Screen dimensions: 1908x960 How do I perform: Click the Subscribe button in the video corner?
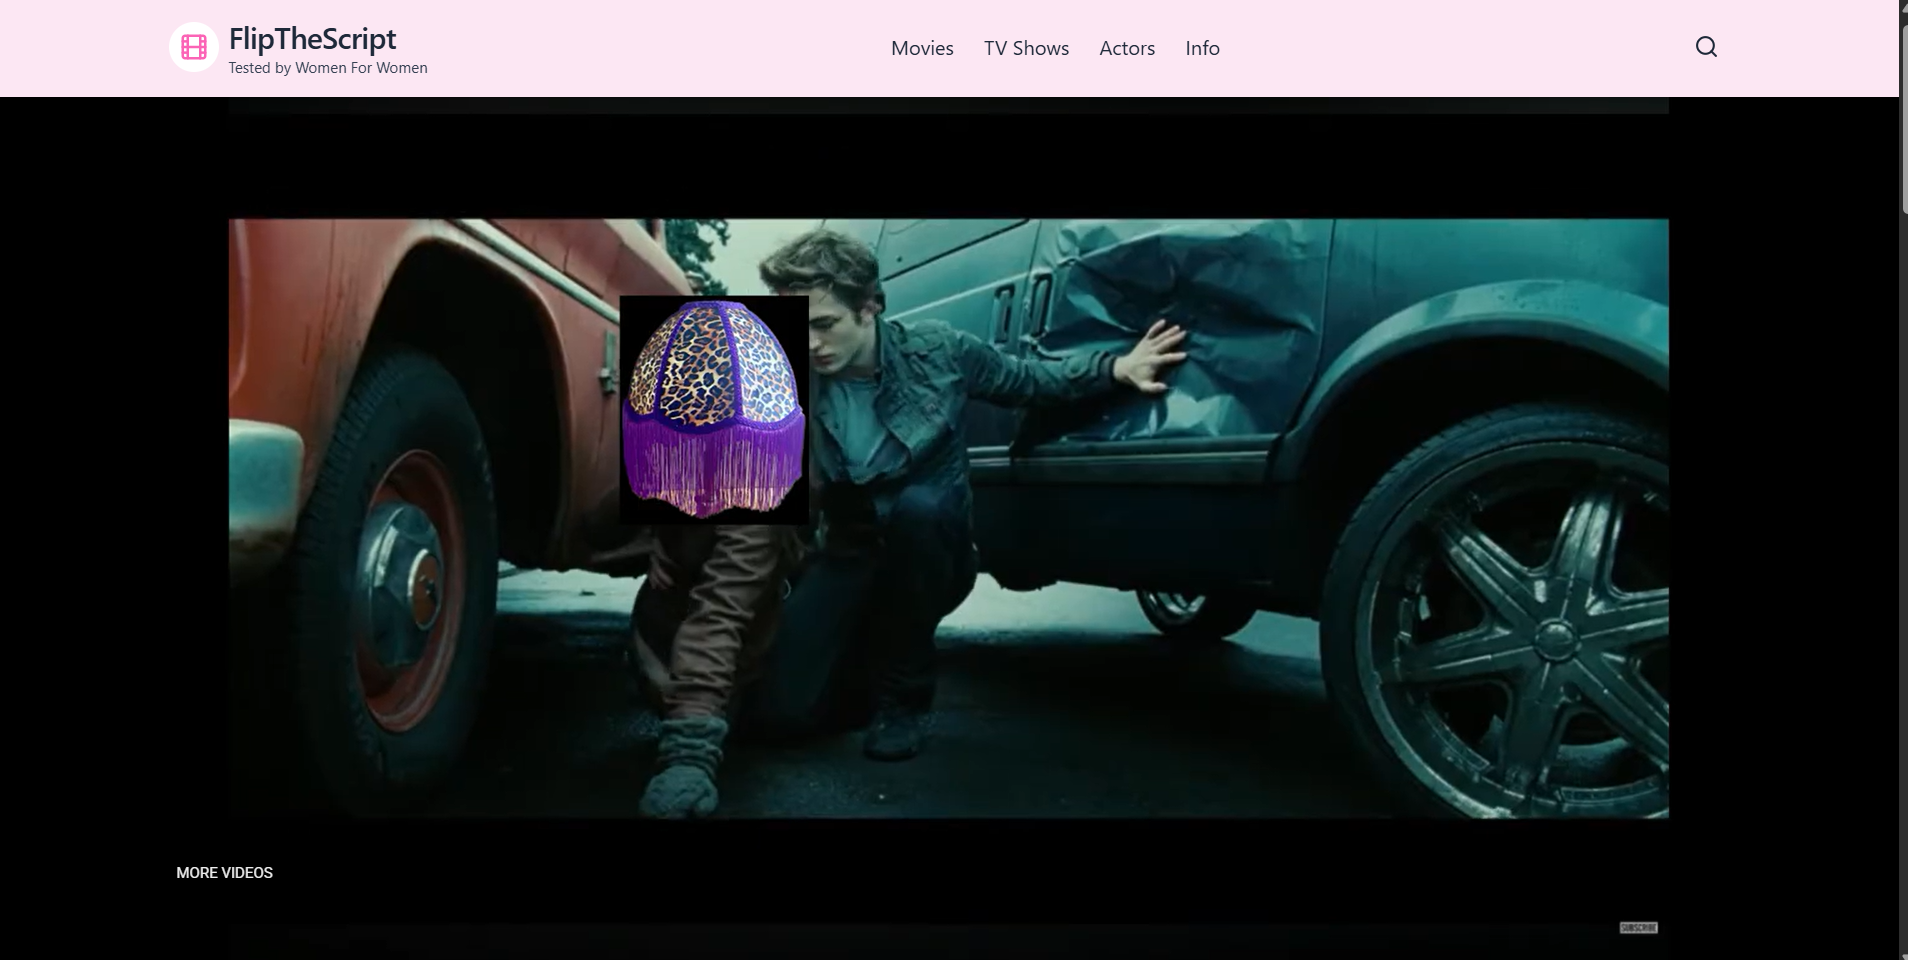1638,928
